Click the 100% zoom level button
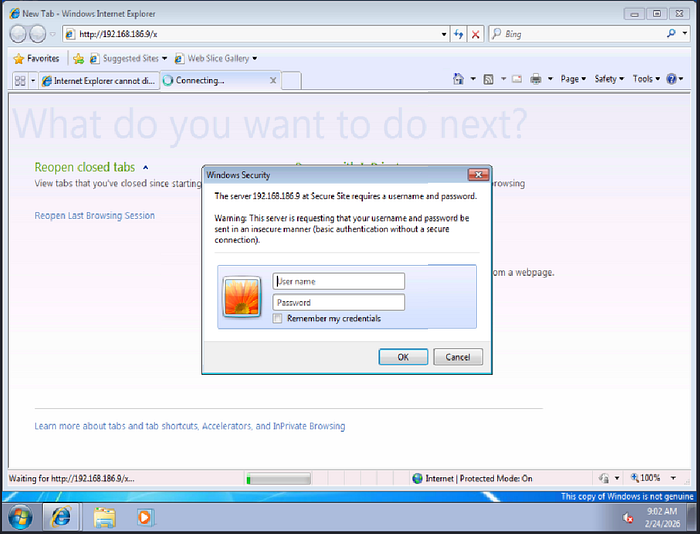 coord(646,478)
